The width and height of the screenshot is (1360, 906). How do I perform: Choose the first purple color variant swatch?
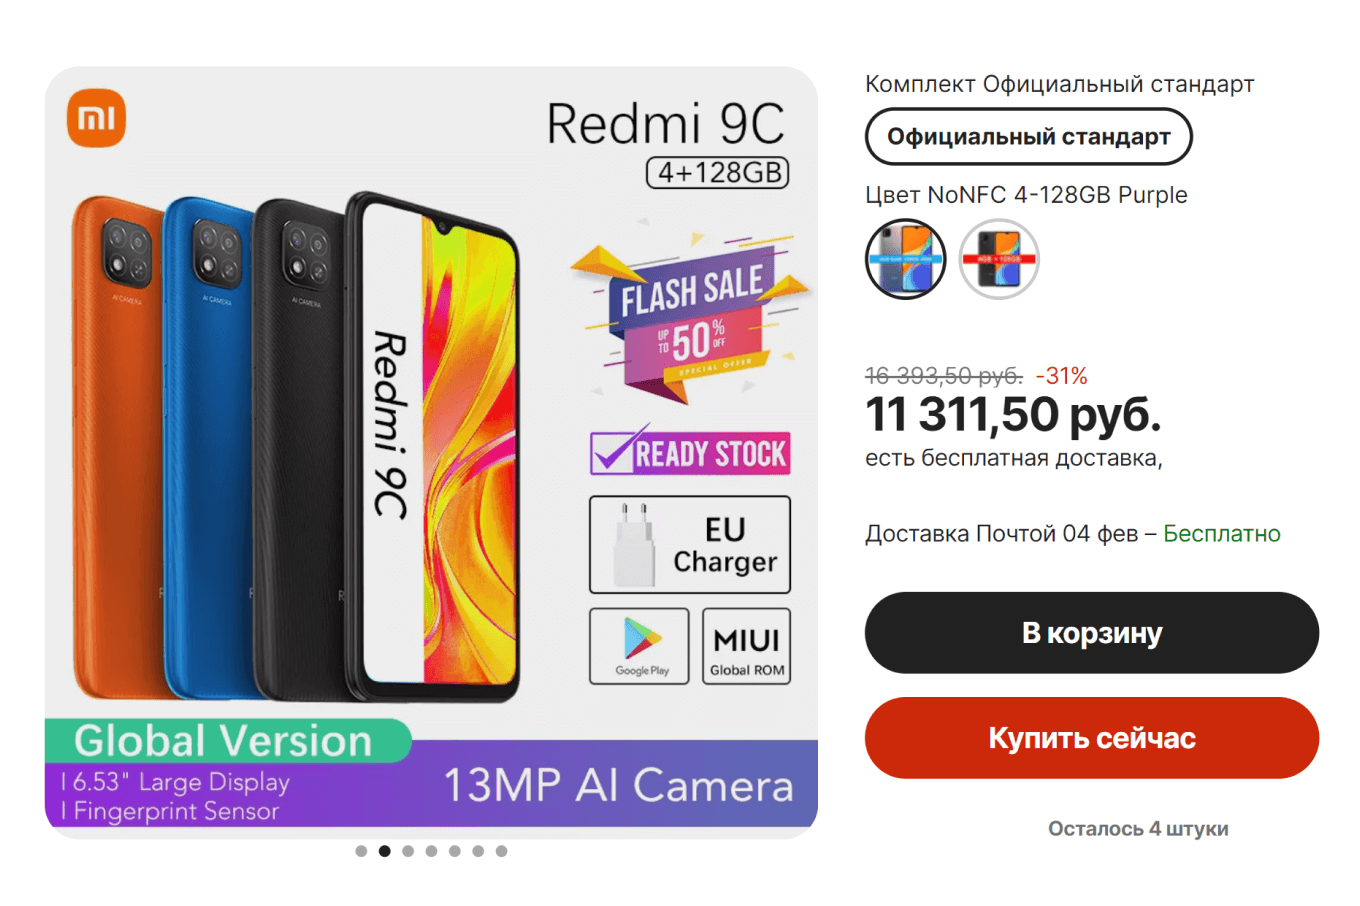pos(905,259)
